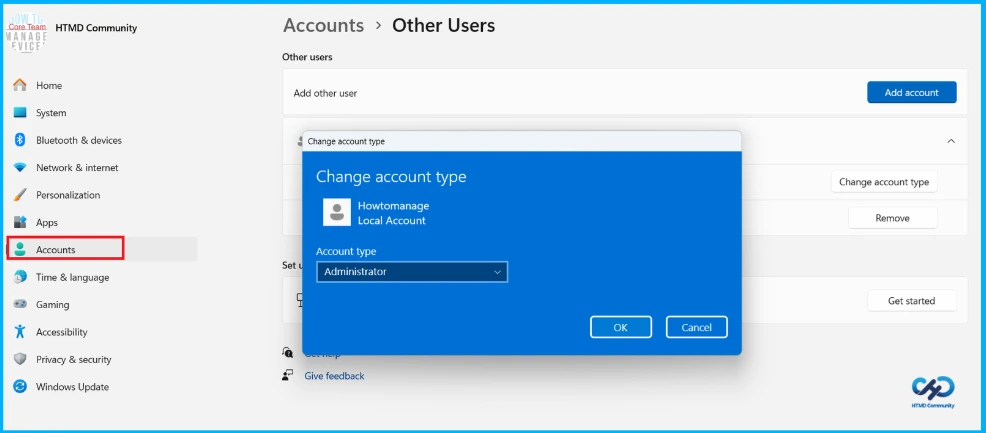Click the Windows Update refresh icon

point(20,386)
